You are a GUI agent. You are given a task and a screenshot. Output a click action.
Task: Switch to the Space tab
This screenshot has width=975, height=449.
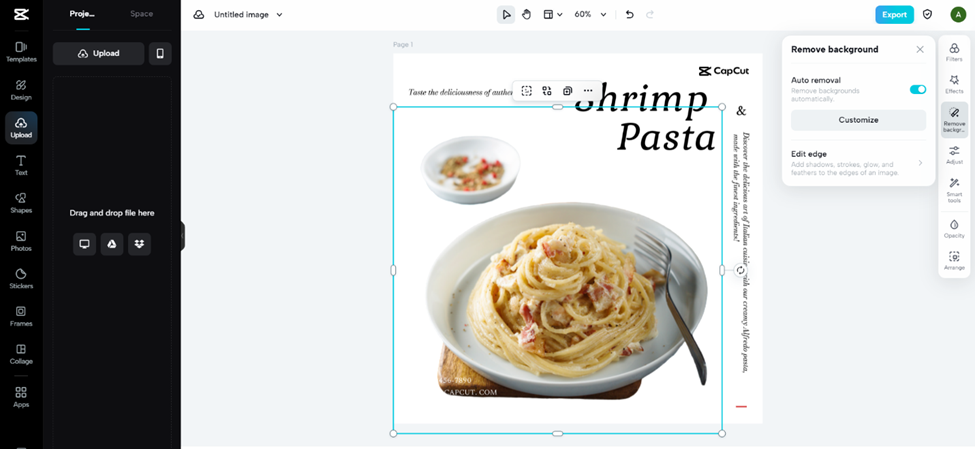[x=141, y=14]
